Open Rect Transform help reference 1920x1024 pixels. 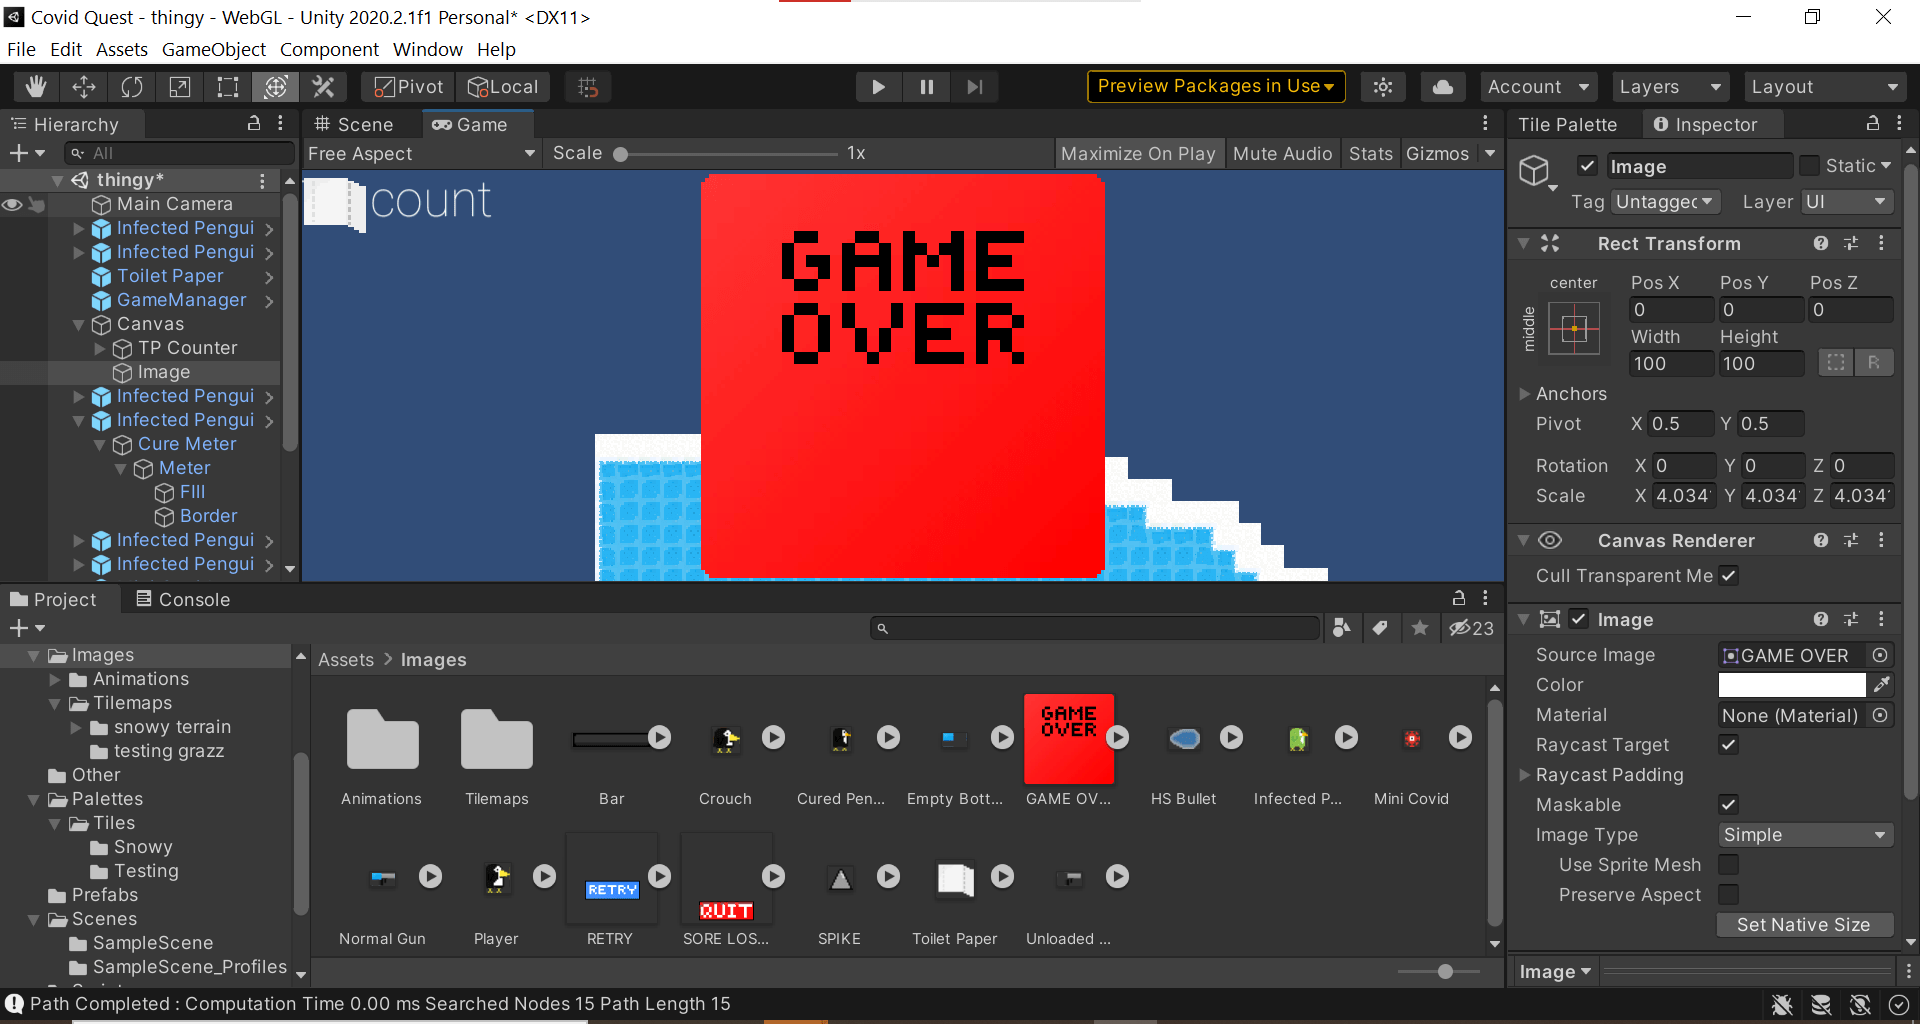point(1821,243)
